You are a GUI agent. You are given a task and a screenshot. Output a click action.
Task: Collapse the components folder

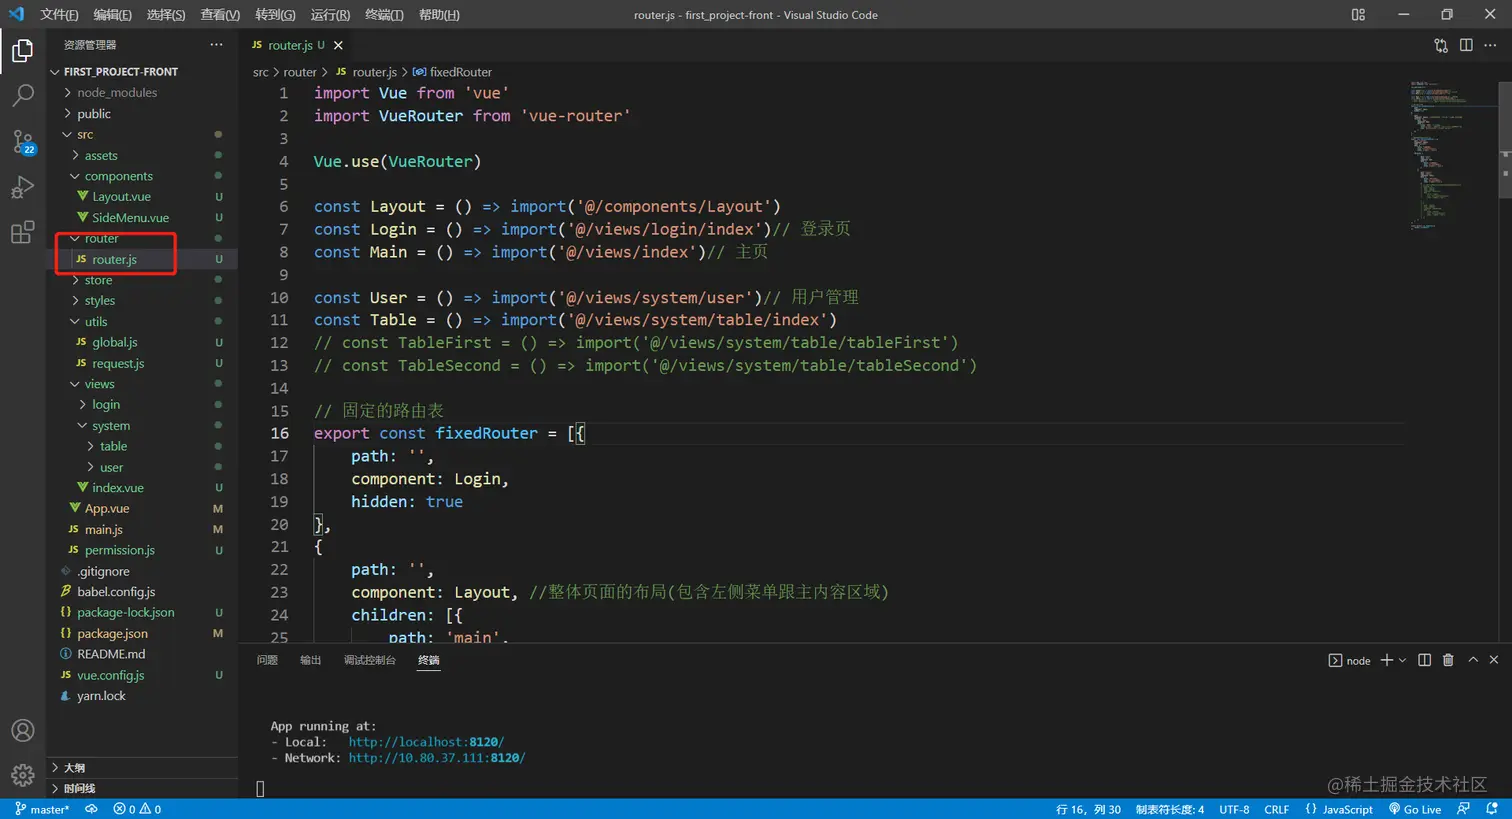[x=118, y=176]
